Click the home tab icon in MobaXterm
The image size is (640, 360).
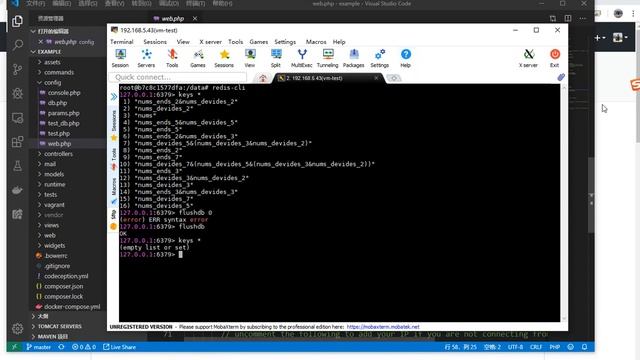[x=263, y=78]
